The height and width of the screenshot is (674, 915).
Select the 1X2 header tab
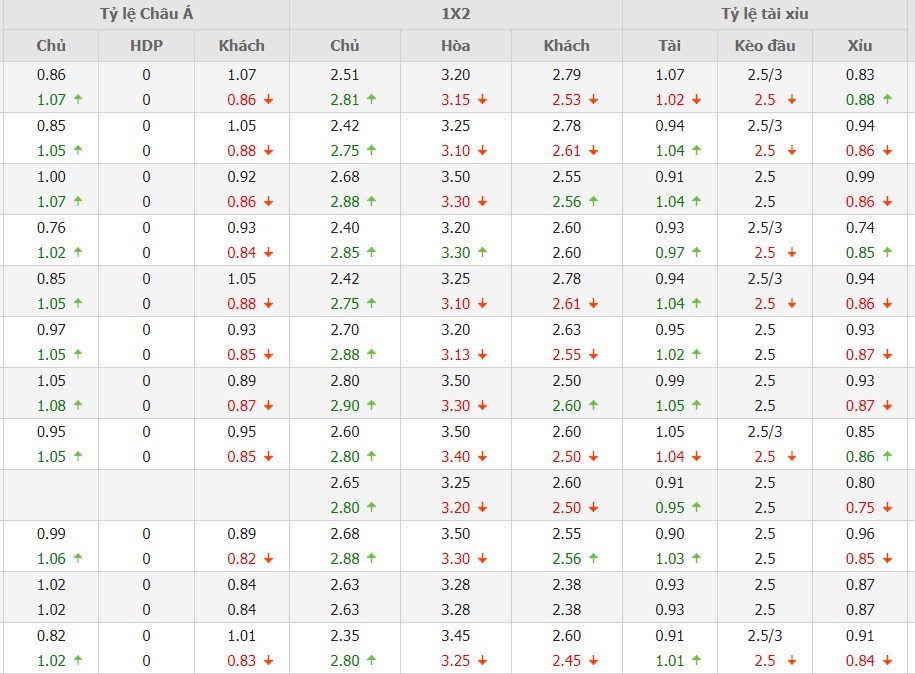tap(455, 14)
